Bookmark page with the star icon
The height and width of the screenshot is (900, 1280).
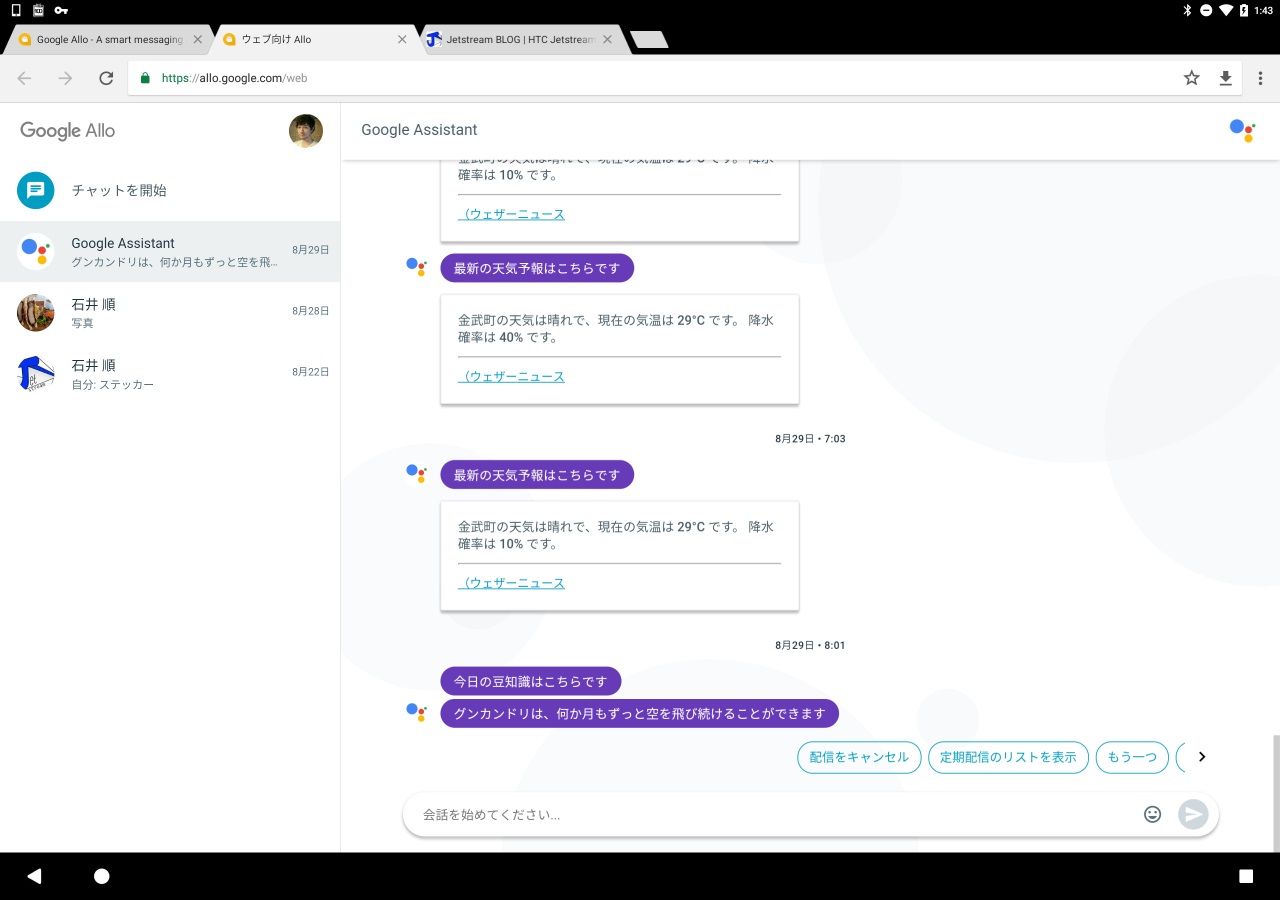click(x=1191, y=78)
